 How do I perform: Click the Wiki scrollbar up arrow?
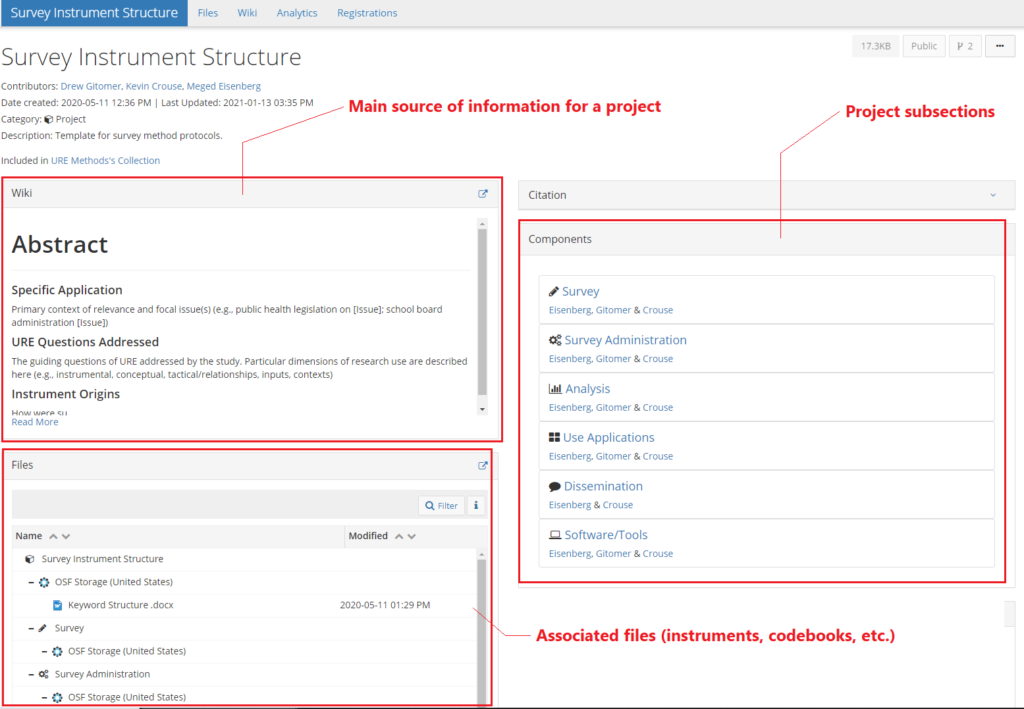(x=482, y=224)
